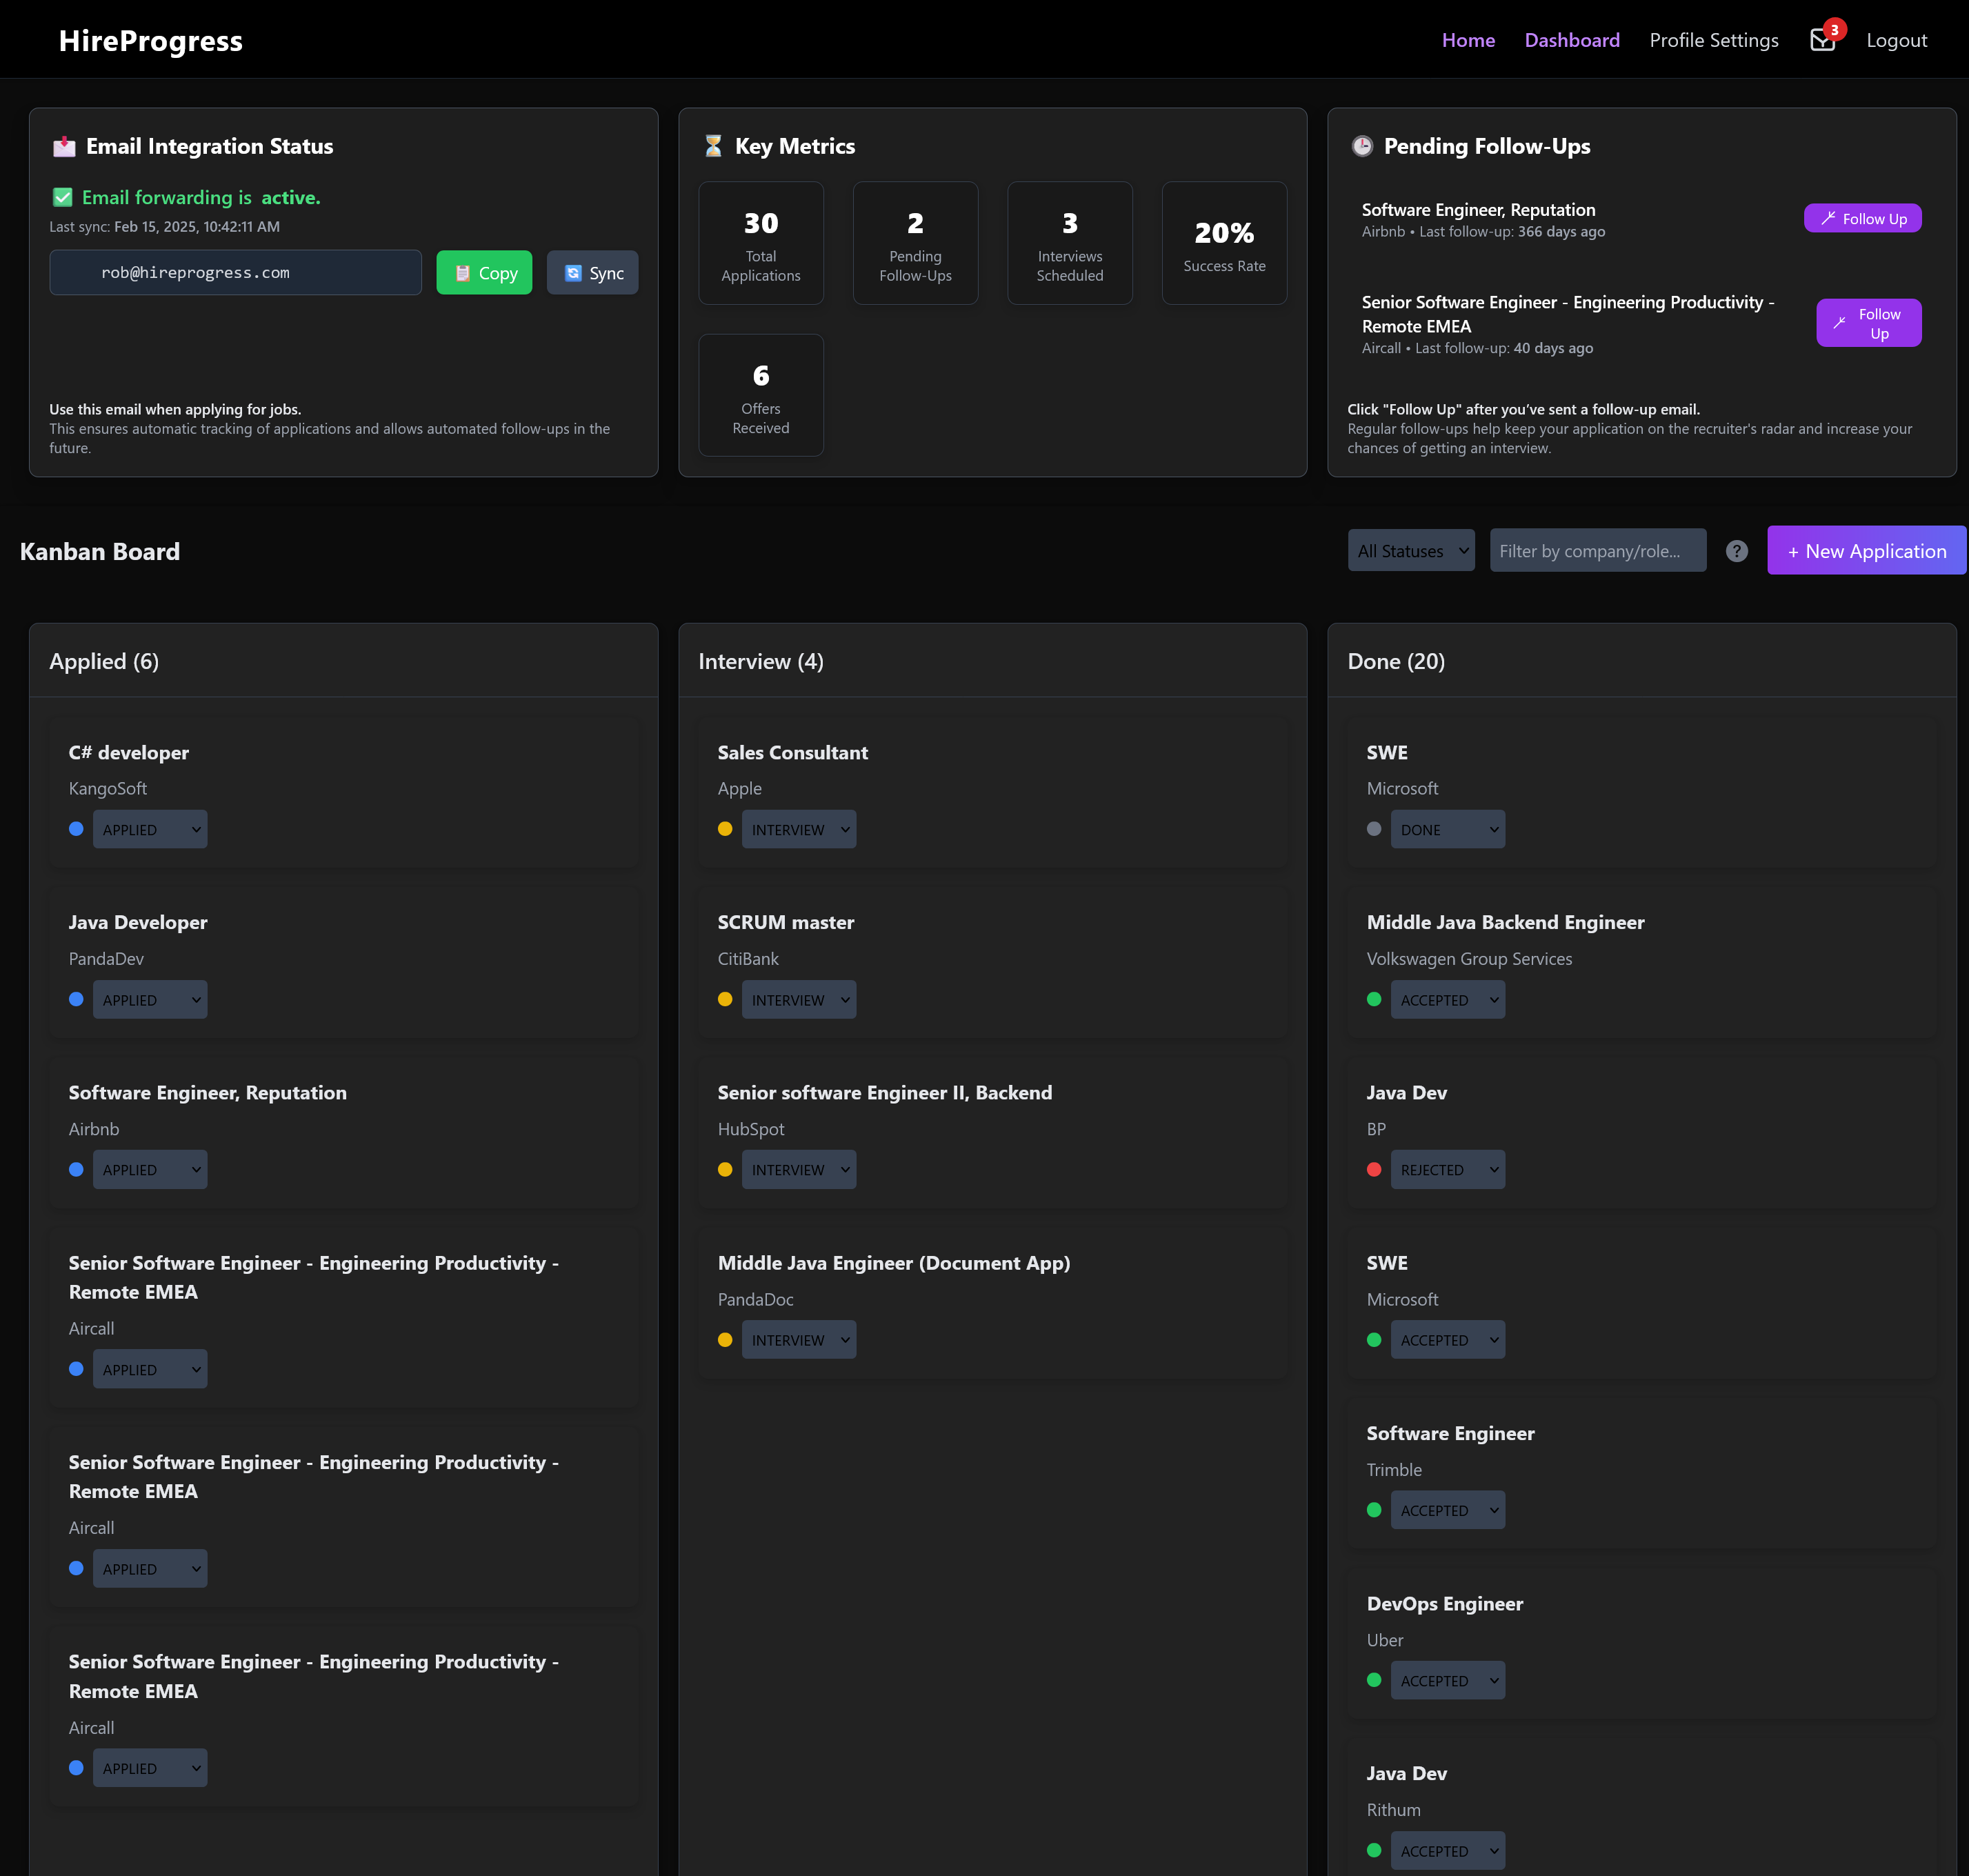Open the DONE dropdown on Microsoft SWE card
1969x1876 pixels.
click(x=1447, y=828)
